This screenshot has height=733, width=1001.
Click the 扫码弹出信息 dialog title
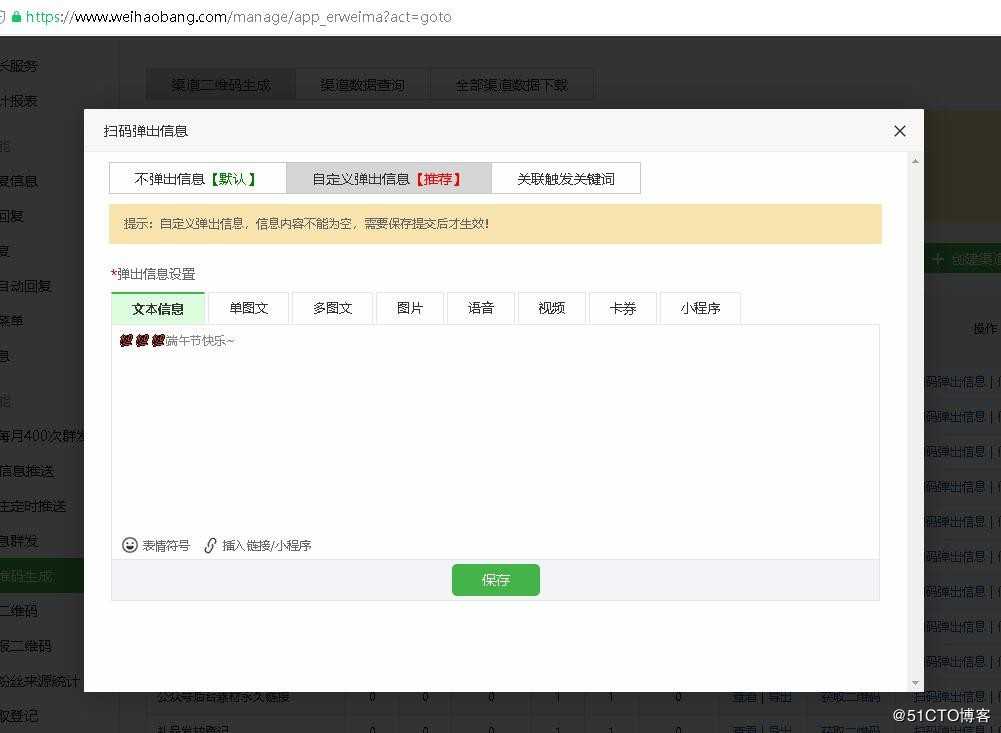click(x=146, y=131)
